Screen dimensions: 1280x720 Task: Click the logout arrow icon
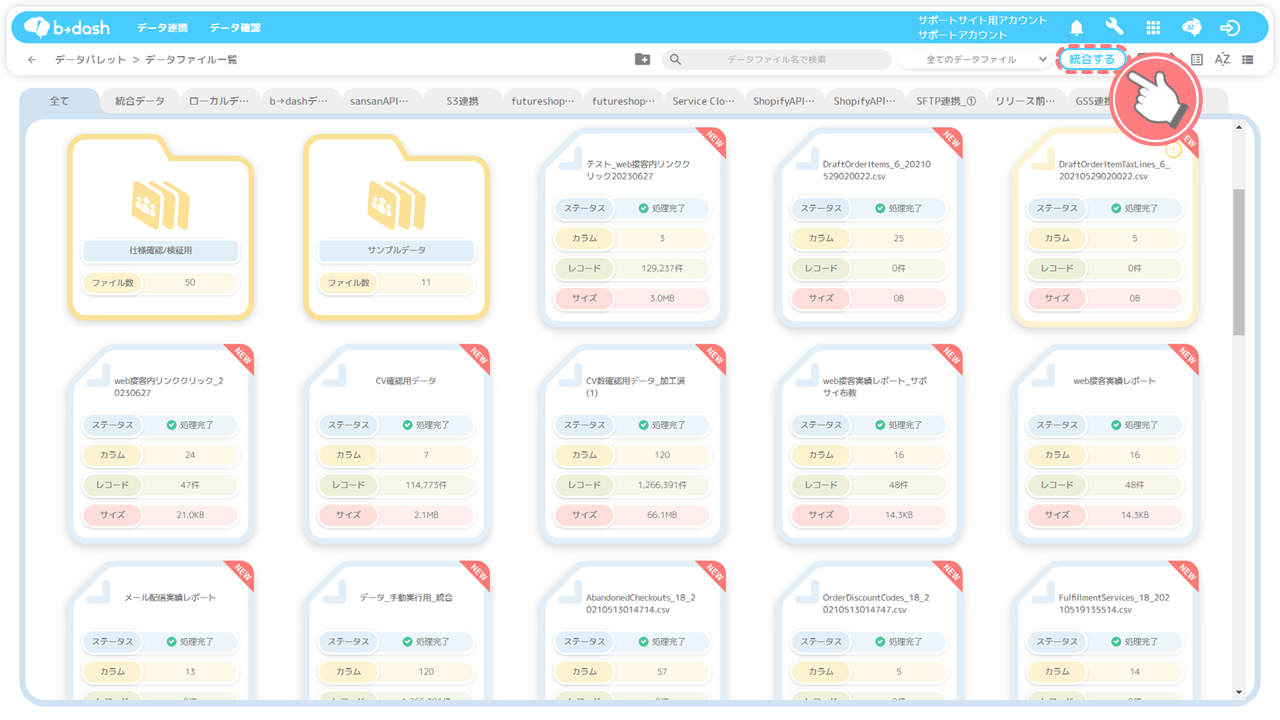coord(1230,28)
